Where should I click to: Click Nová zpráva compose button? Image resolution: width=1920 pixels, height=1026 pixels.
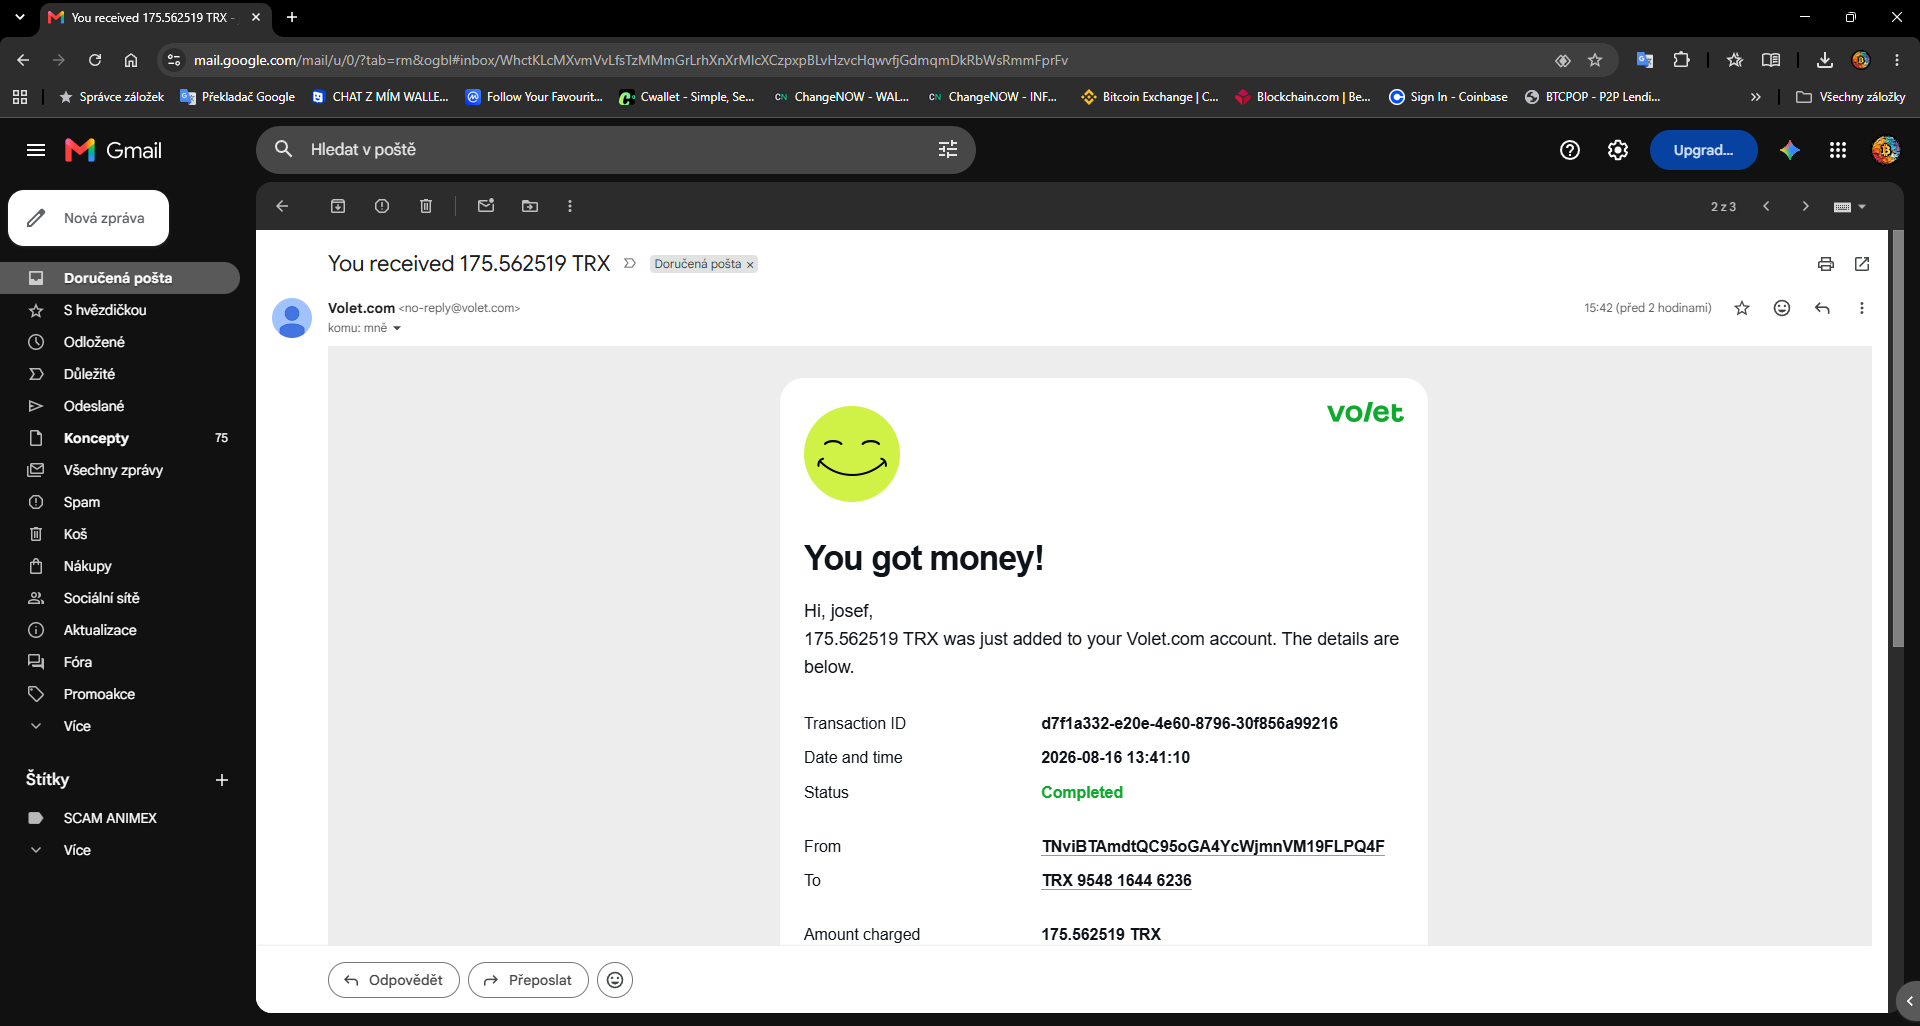coord(88,218)
